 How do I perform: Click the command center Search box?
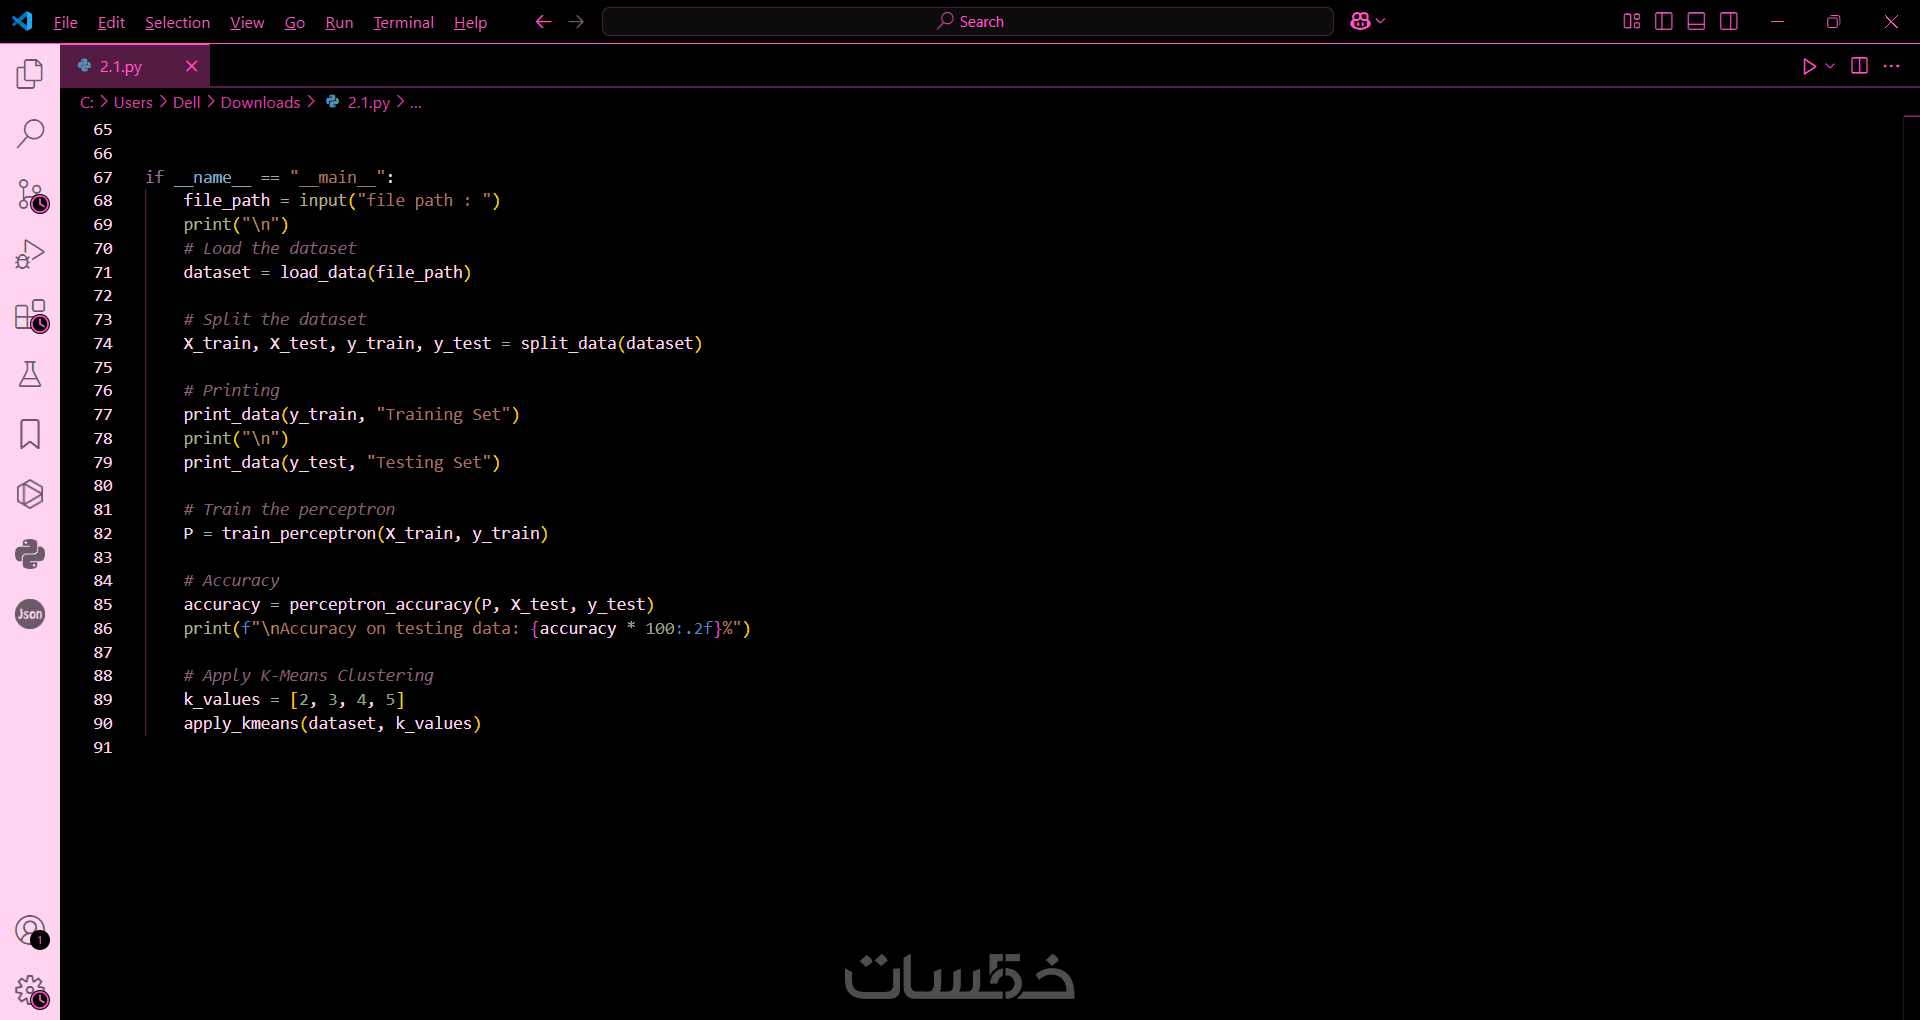coord(968,21)
